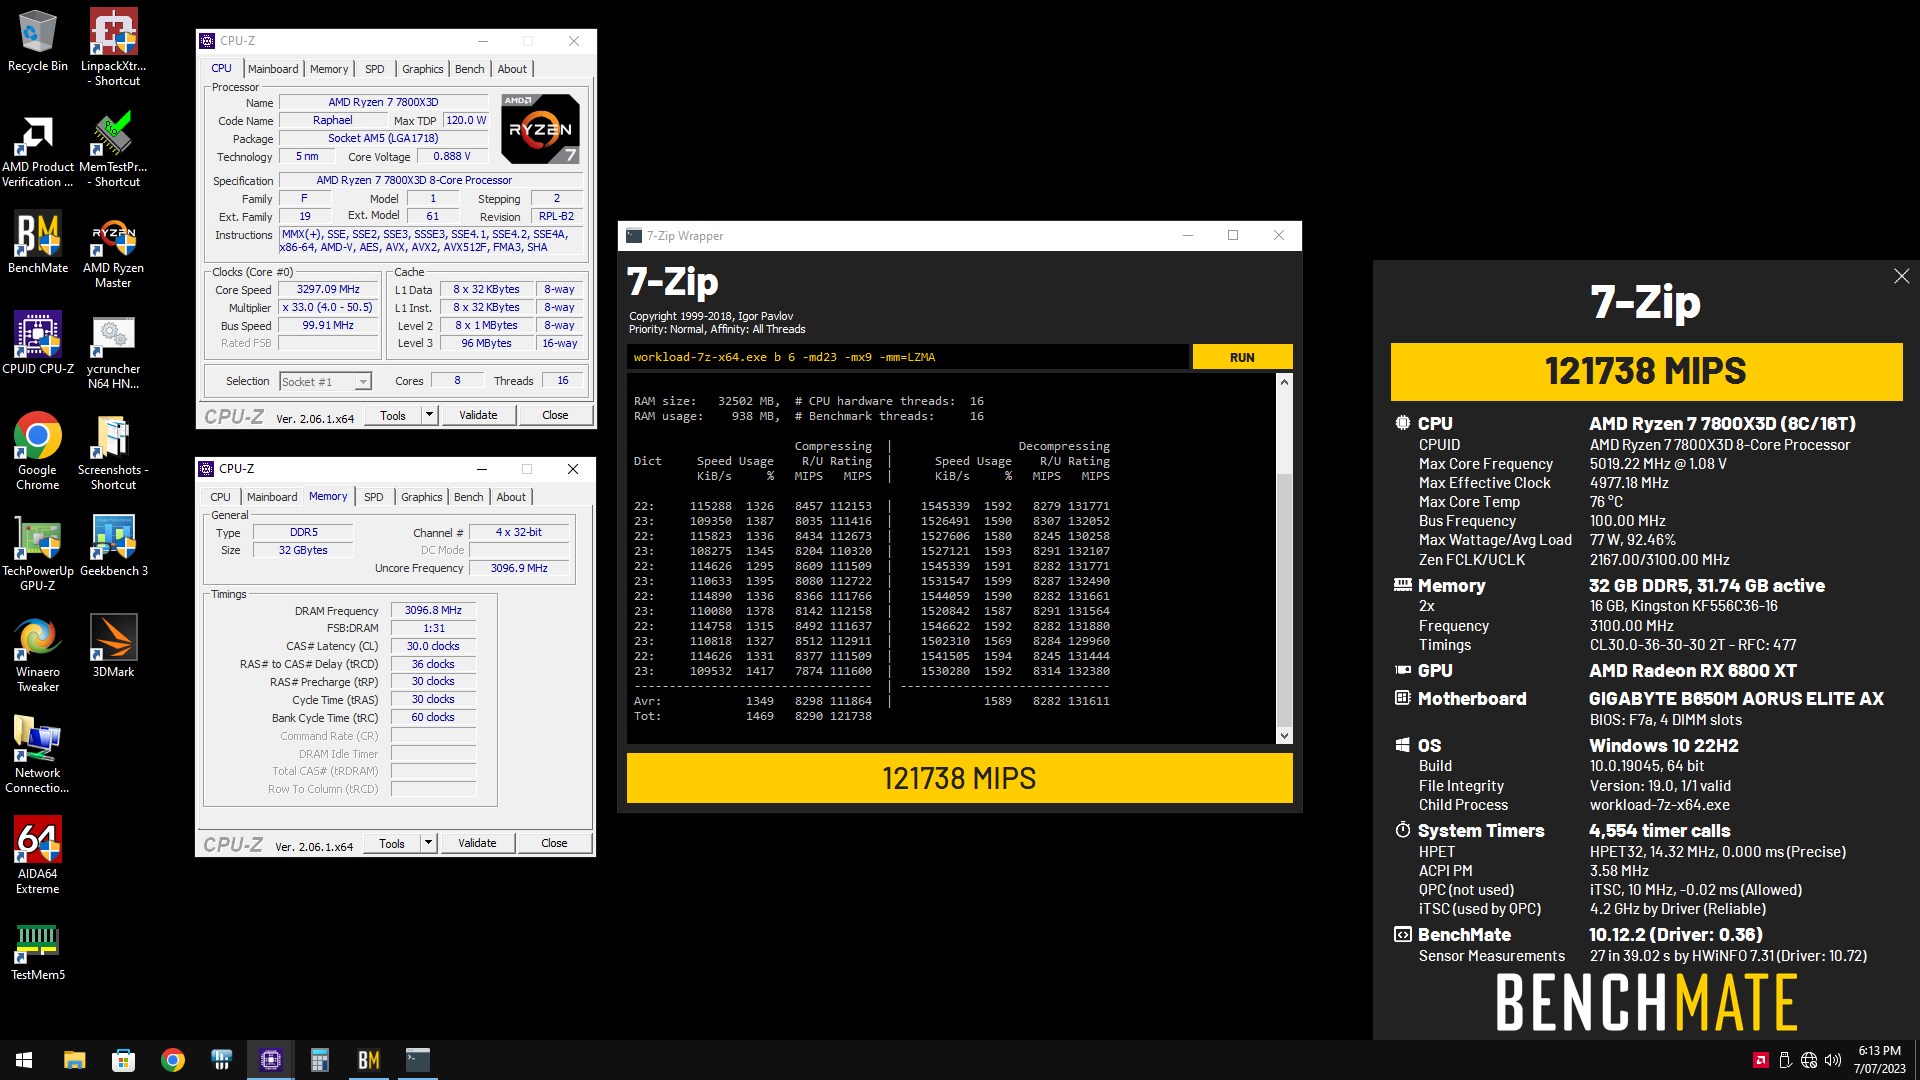
Task: Expand Tools dropdown arrow in bottom CPU-Z
Action: 428,843
